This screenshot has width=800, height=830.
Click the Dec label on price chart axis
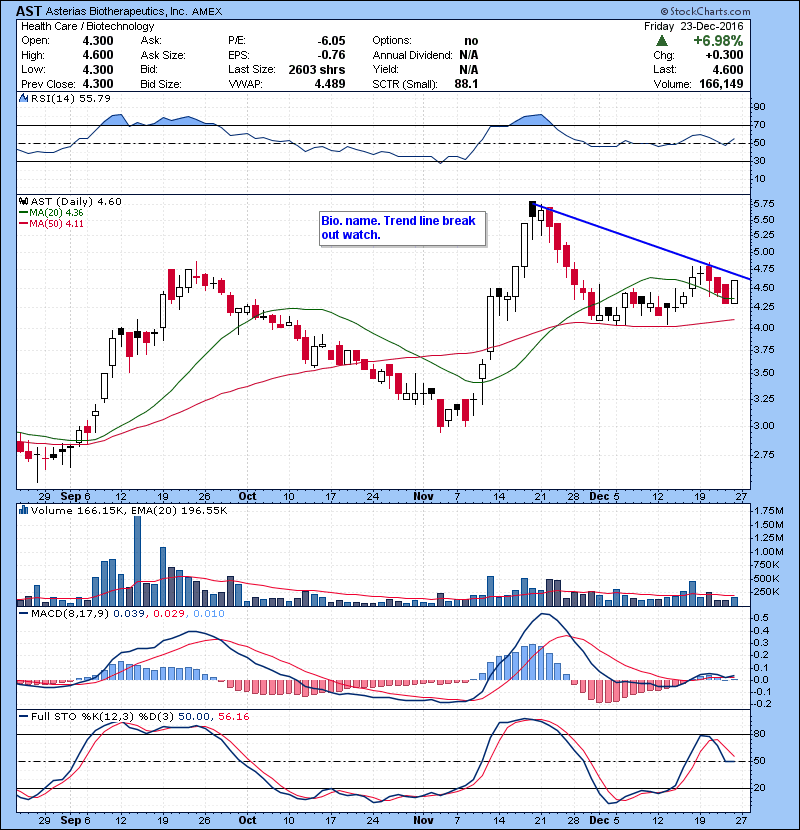[x=599, y=497]
